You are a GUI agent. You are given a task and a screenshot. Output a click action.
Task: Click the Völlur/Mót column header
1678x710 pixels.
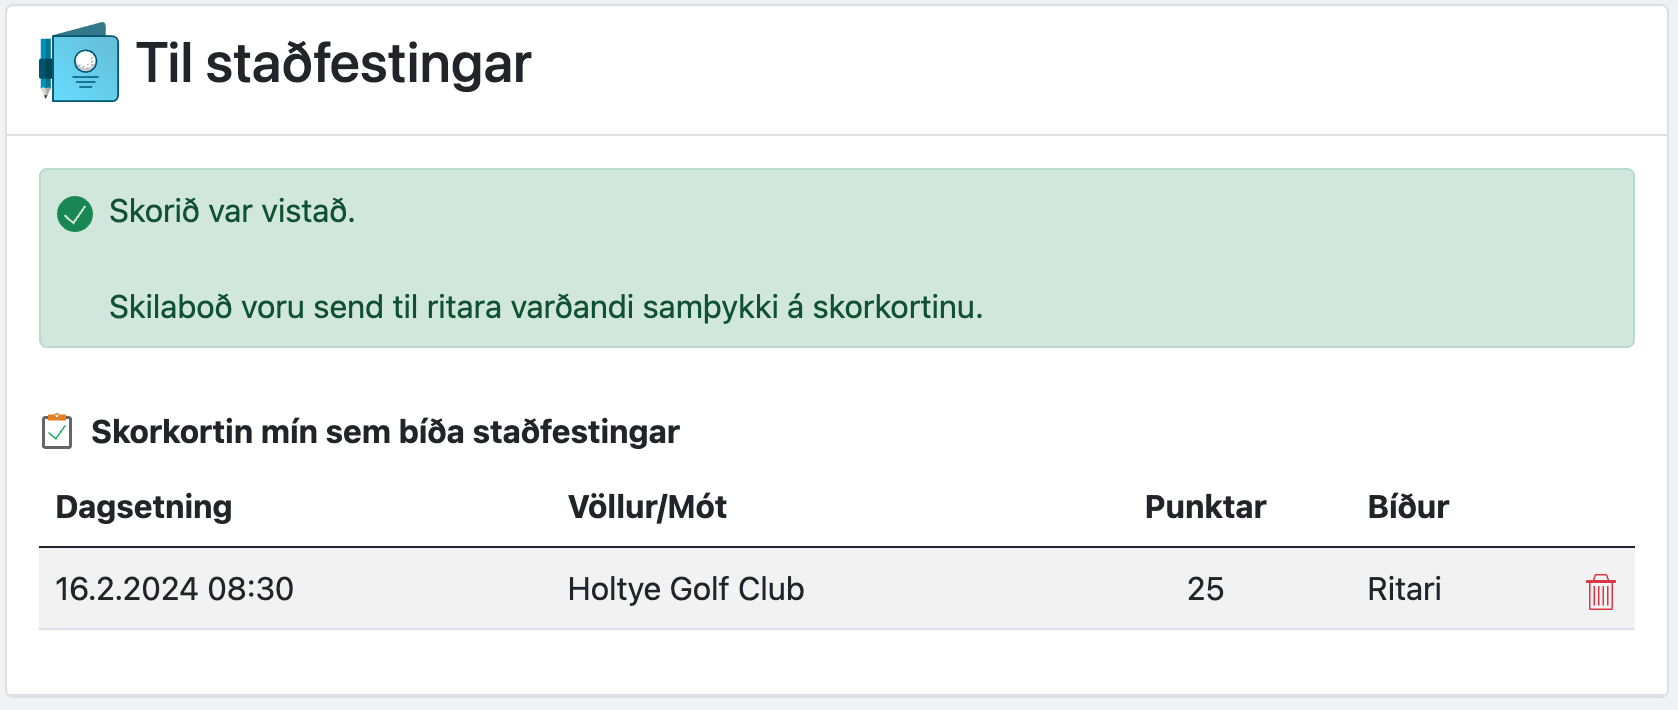coord(646,507)
